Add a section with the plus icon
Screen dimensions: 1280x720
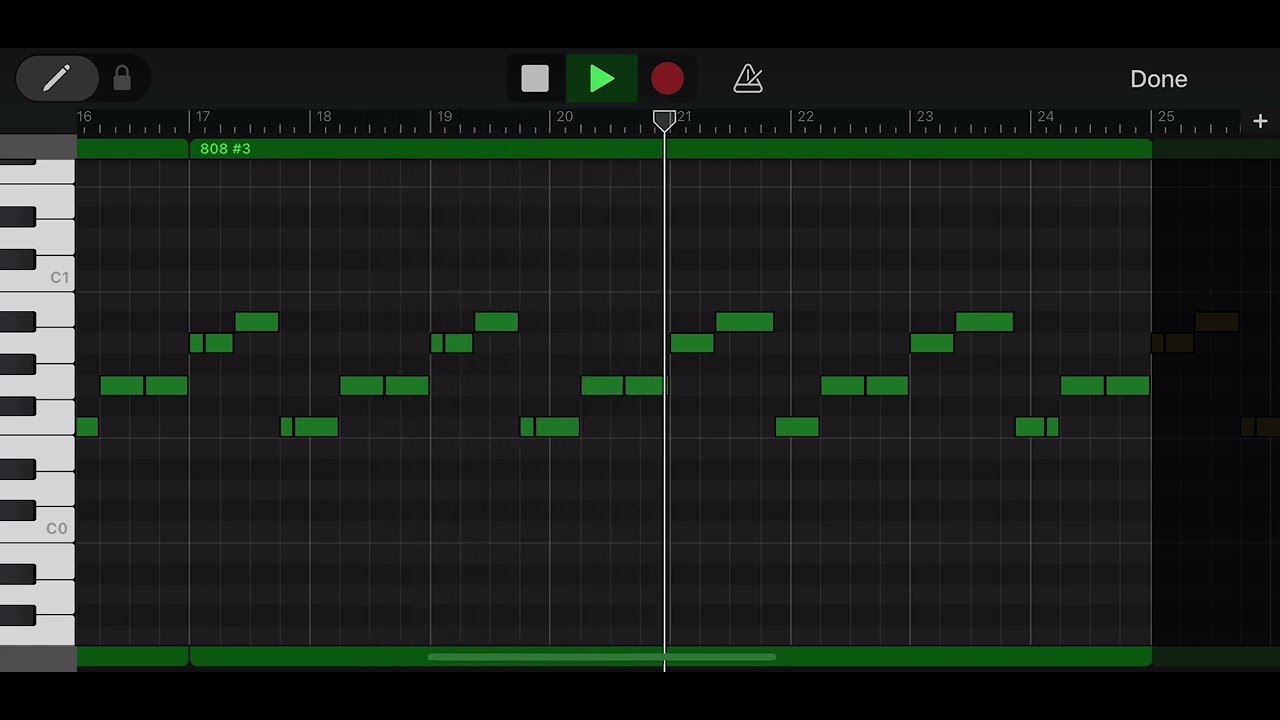[1260, 121]
